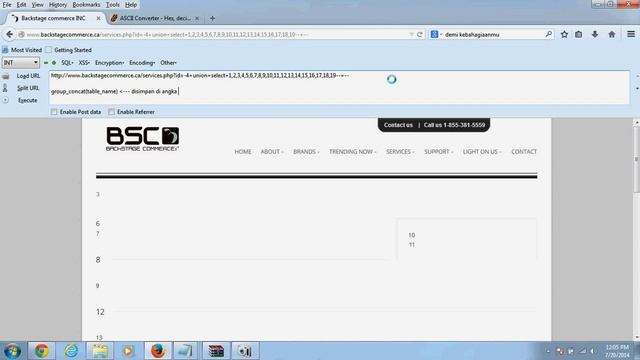This screenshot has height=360, width=640.
Task: Enable Referrer checkbox
Action: tap(111, 112)
